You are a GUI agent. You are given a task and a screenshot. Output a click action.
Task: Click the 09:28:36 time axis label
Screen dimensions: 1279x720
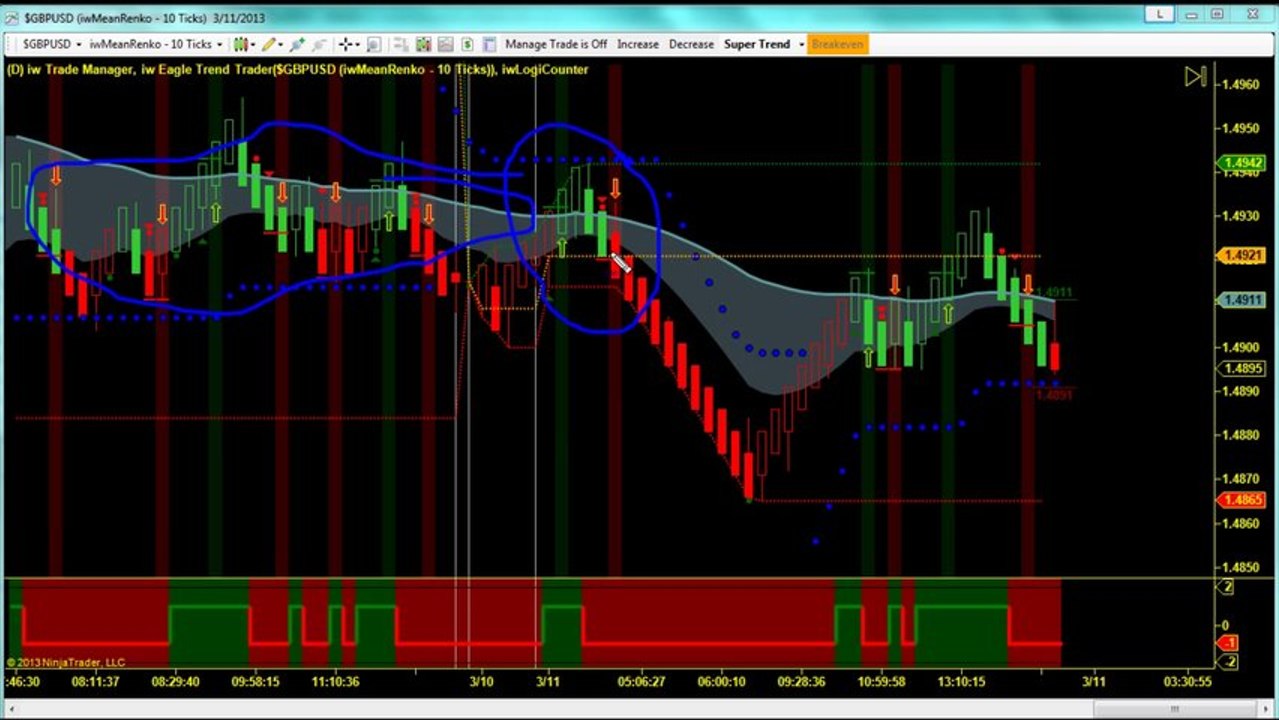click(800, 682)
